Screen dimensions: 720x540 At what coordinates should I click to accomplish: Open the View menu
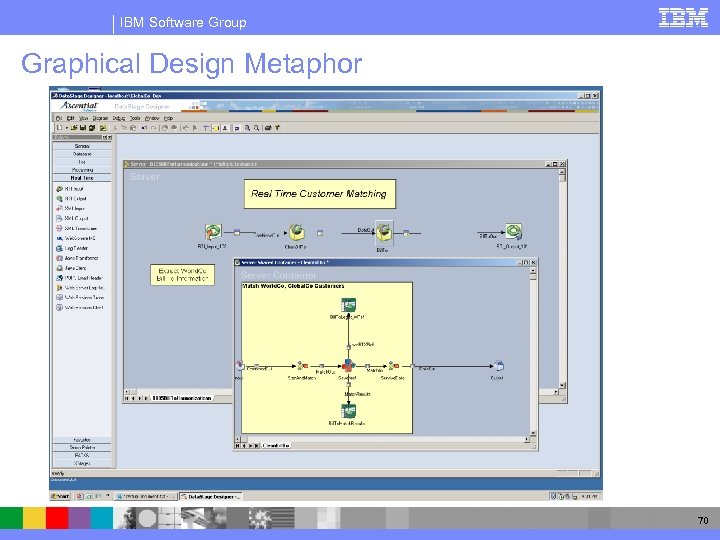click(x=83, y=118)
